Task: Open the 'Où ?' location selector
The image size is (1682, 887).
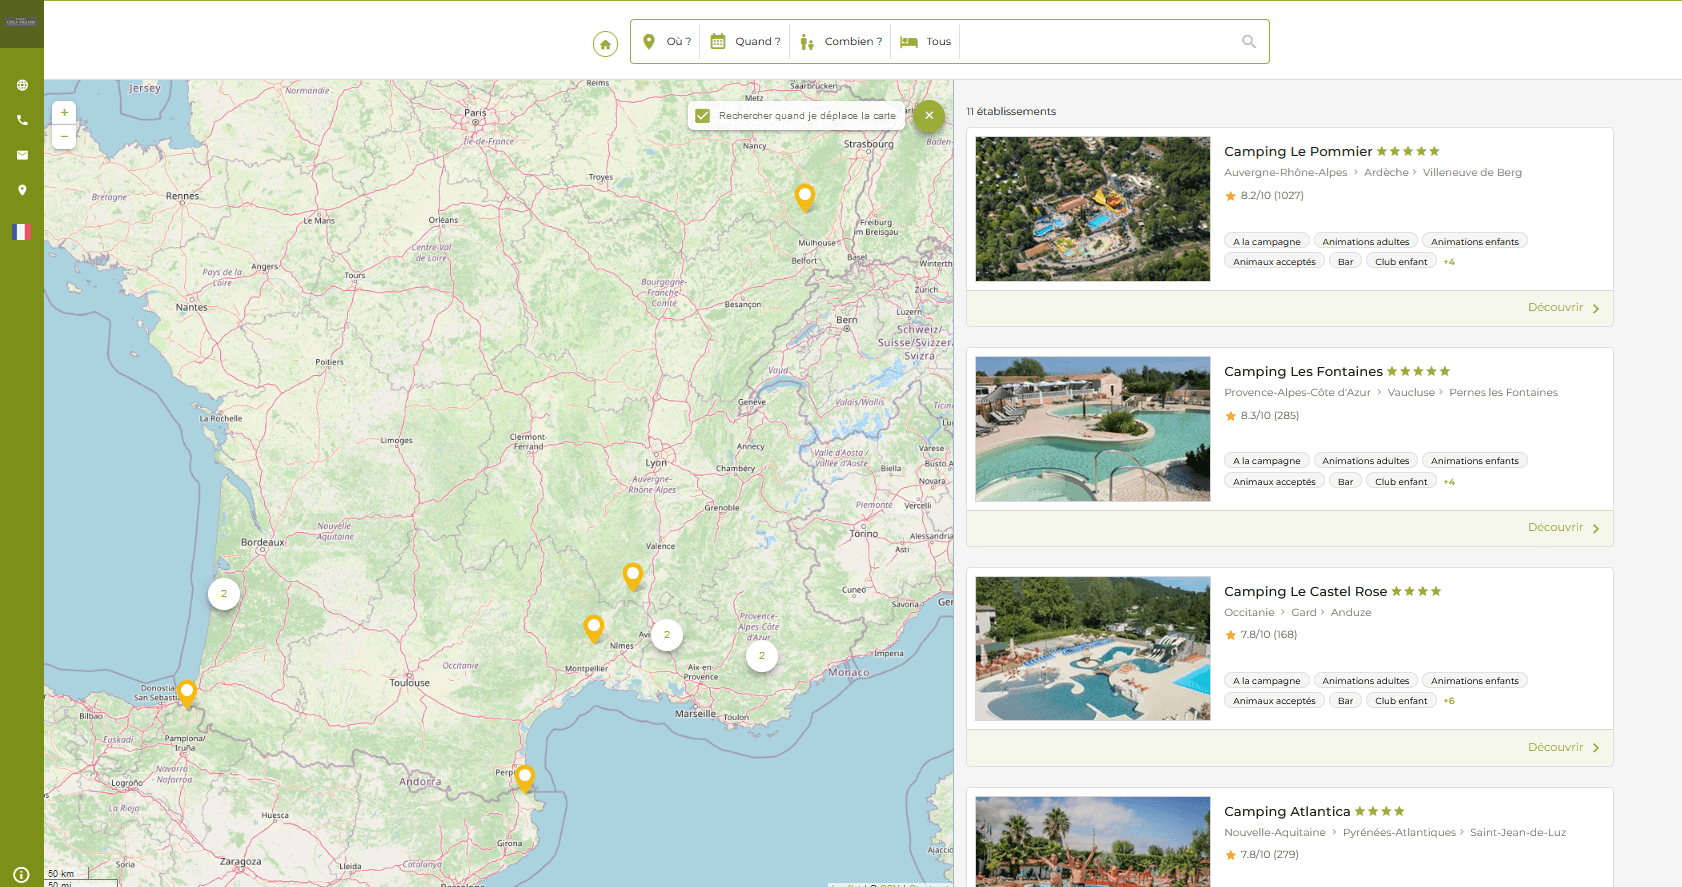Action: point(667,42)
